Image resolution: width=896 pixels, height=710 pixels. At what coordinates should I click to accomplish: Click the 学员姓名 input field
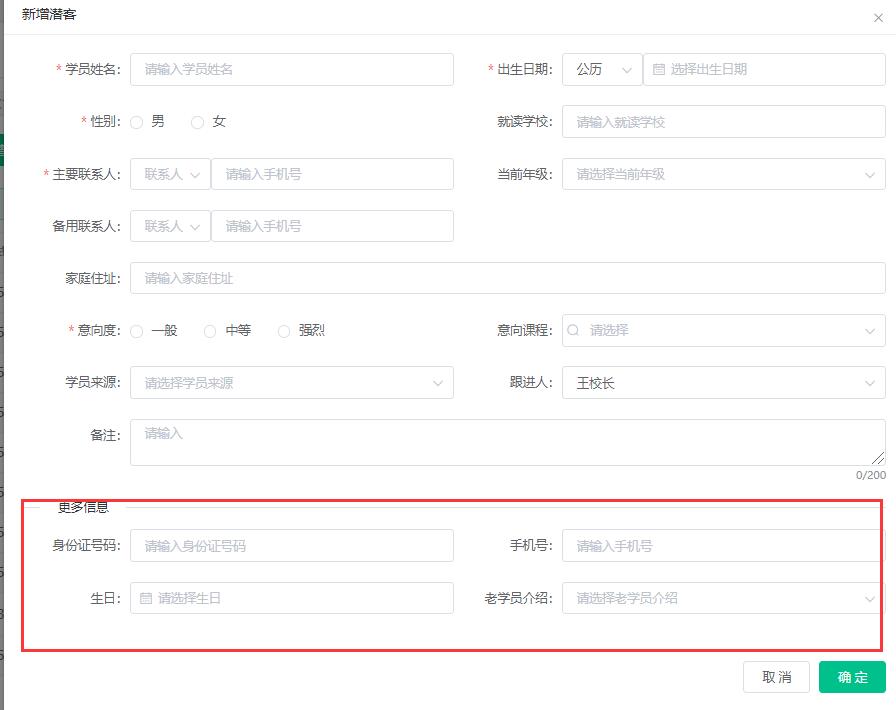[x=291, y=70]
